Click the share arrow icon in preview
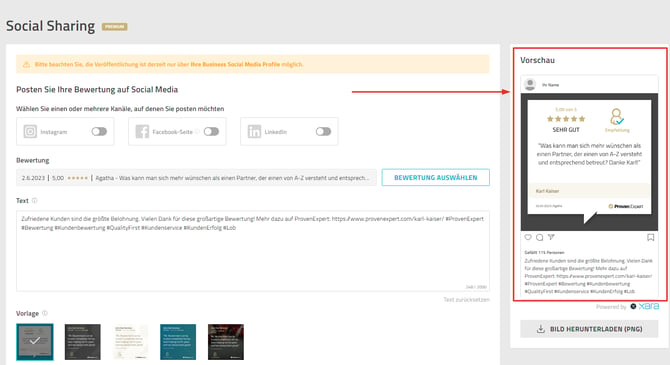This screenshot has height=365, width=670. click(x=551, y=237)
